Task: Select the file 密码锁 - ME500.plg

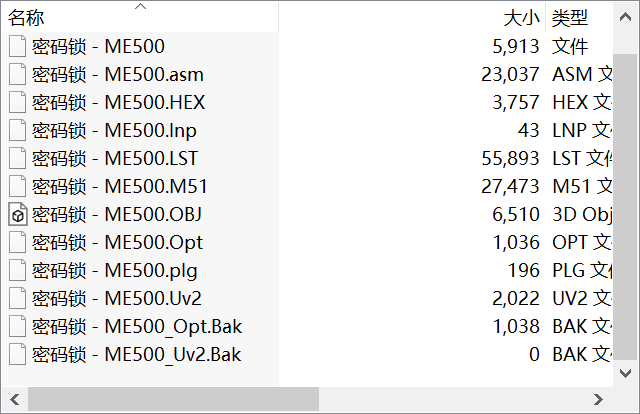Action: click(115, 271)
